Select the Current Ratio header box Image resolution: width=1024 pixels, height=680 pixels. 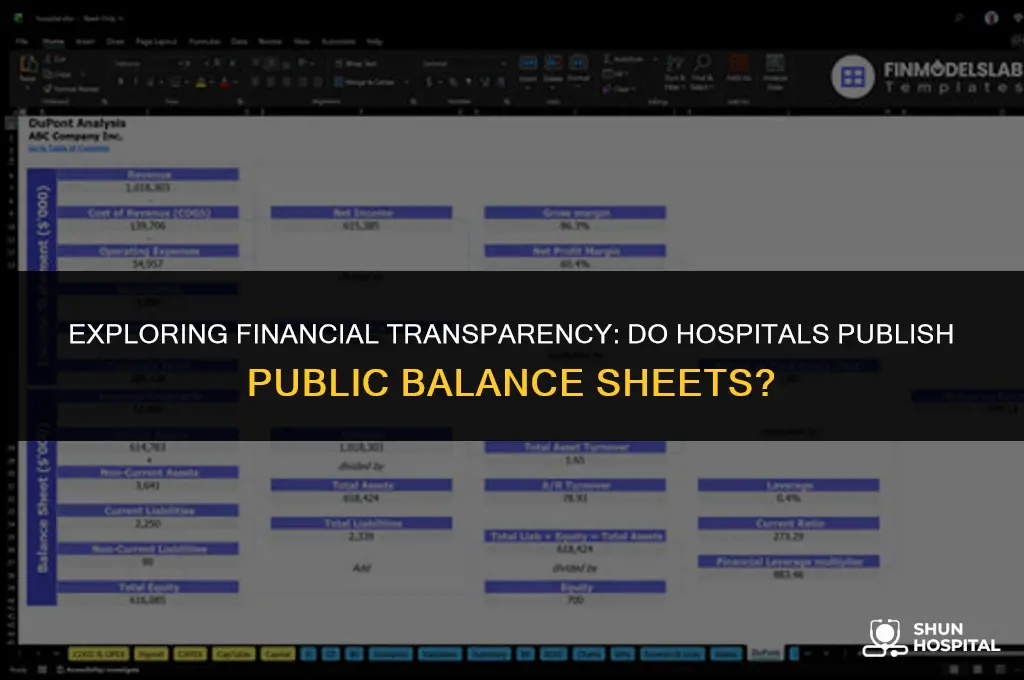point(788,523)
